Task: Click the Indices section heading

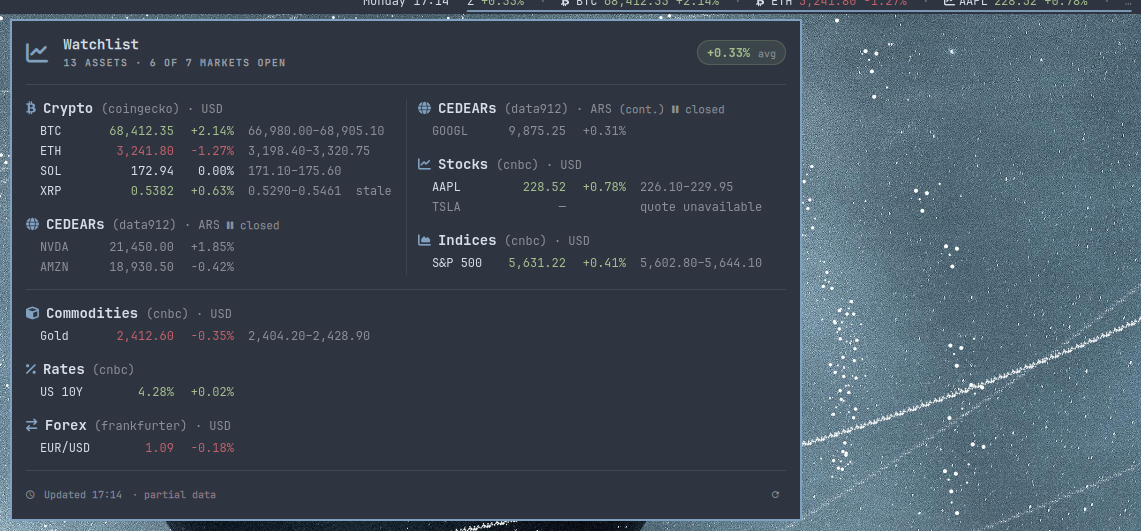Action: click(467, 240)
